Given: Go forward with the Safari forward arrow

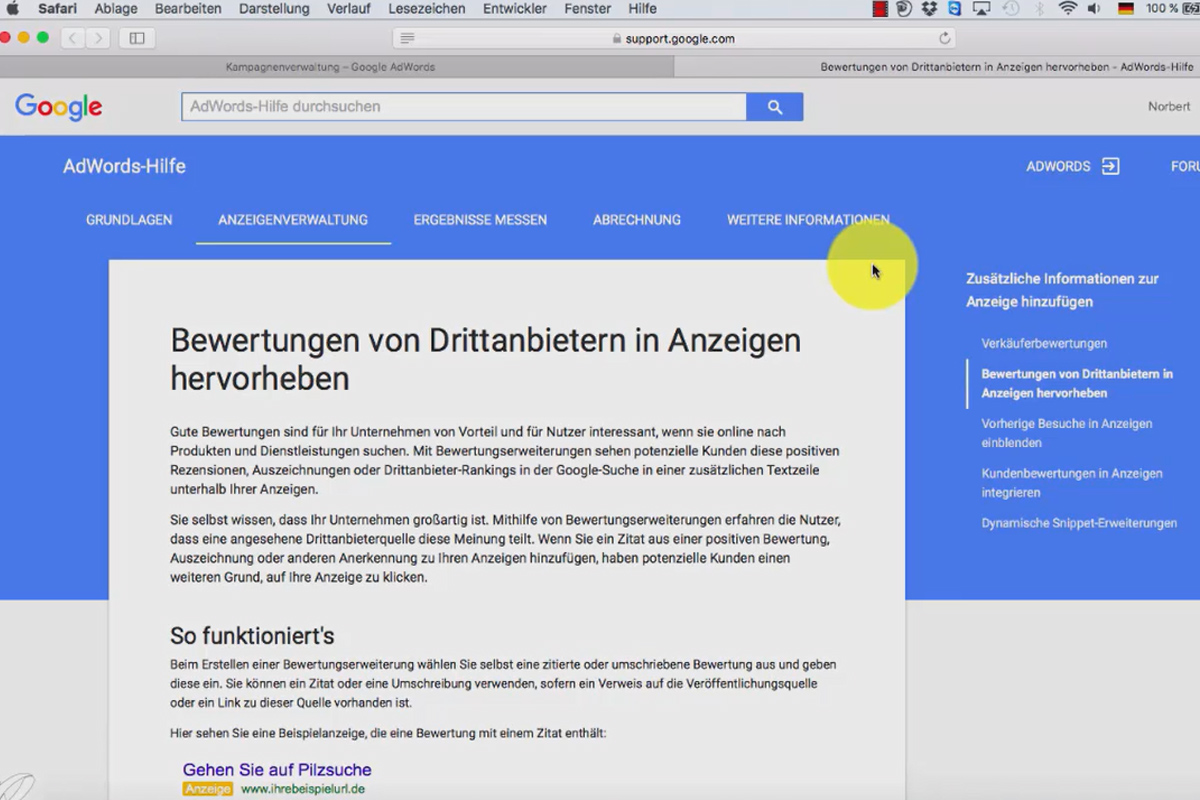Looking at the screenshot, I should coord(98,38).
